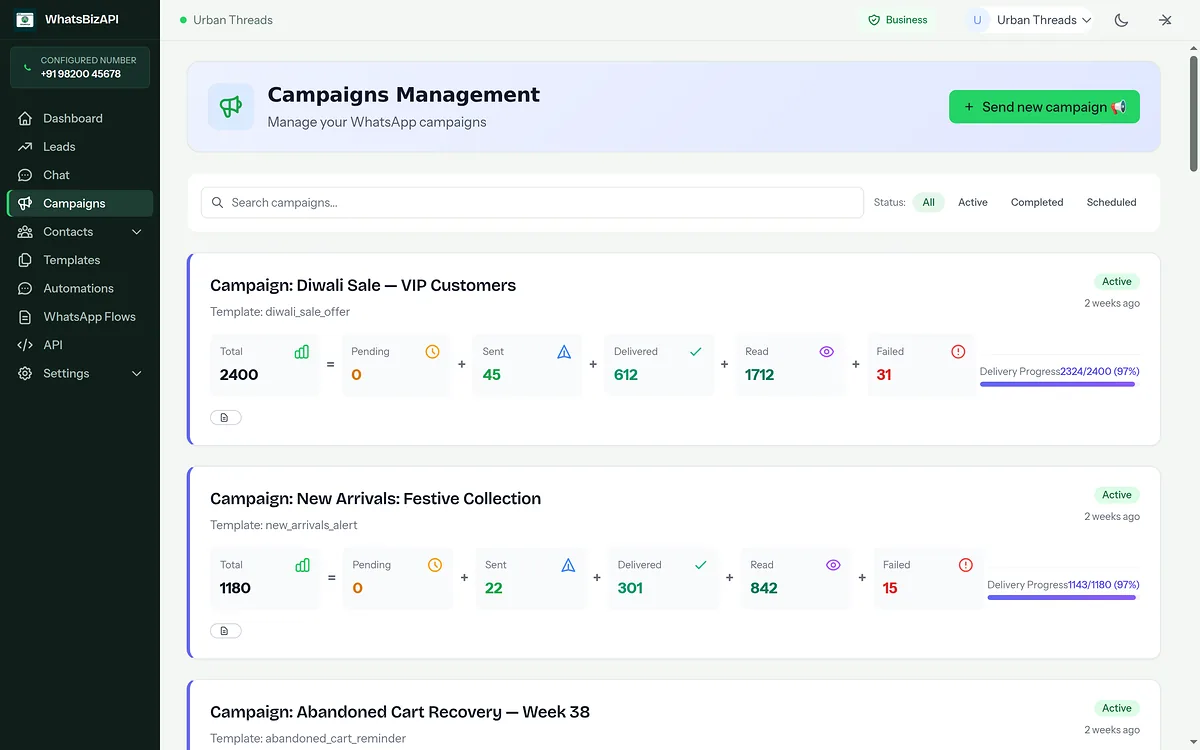Click the Diwali Sale delivery progress bar
This screenshot has width=1200, height=750.
(x=1058, y=384)
